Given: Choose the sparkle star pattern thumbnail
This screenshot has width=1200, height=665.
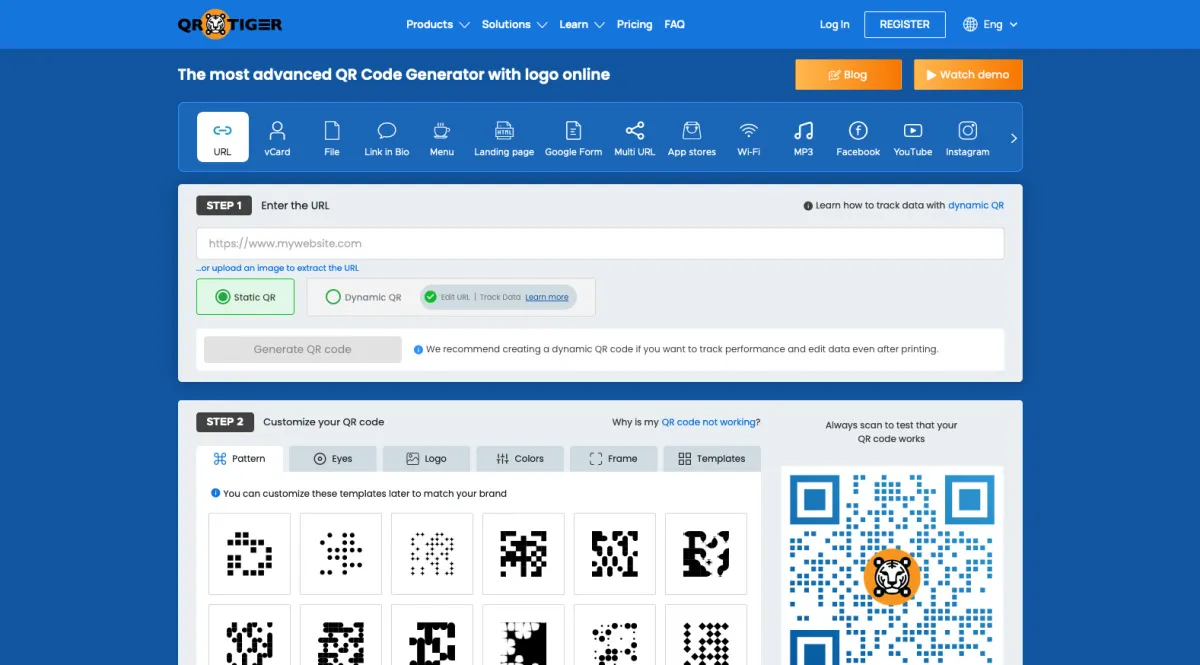Looking at the screenshot, I should [432, 553].
